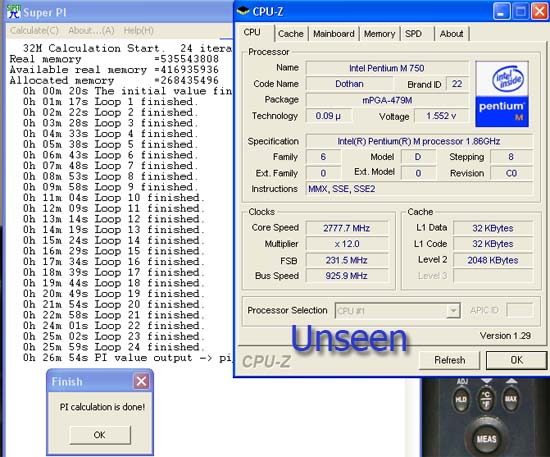The width and height of the screenshot is (550, 457).
Task: Click the CPU-Z title bar chip icon
Action: [243, 11]
